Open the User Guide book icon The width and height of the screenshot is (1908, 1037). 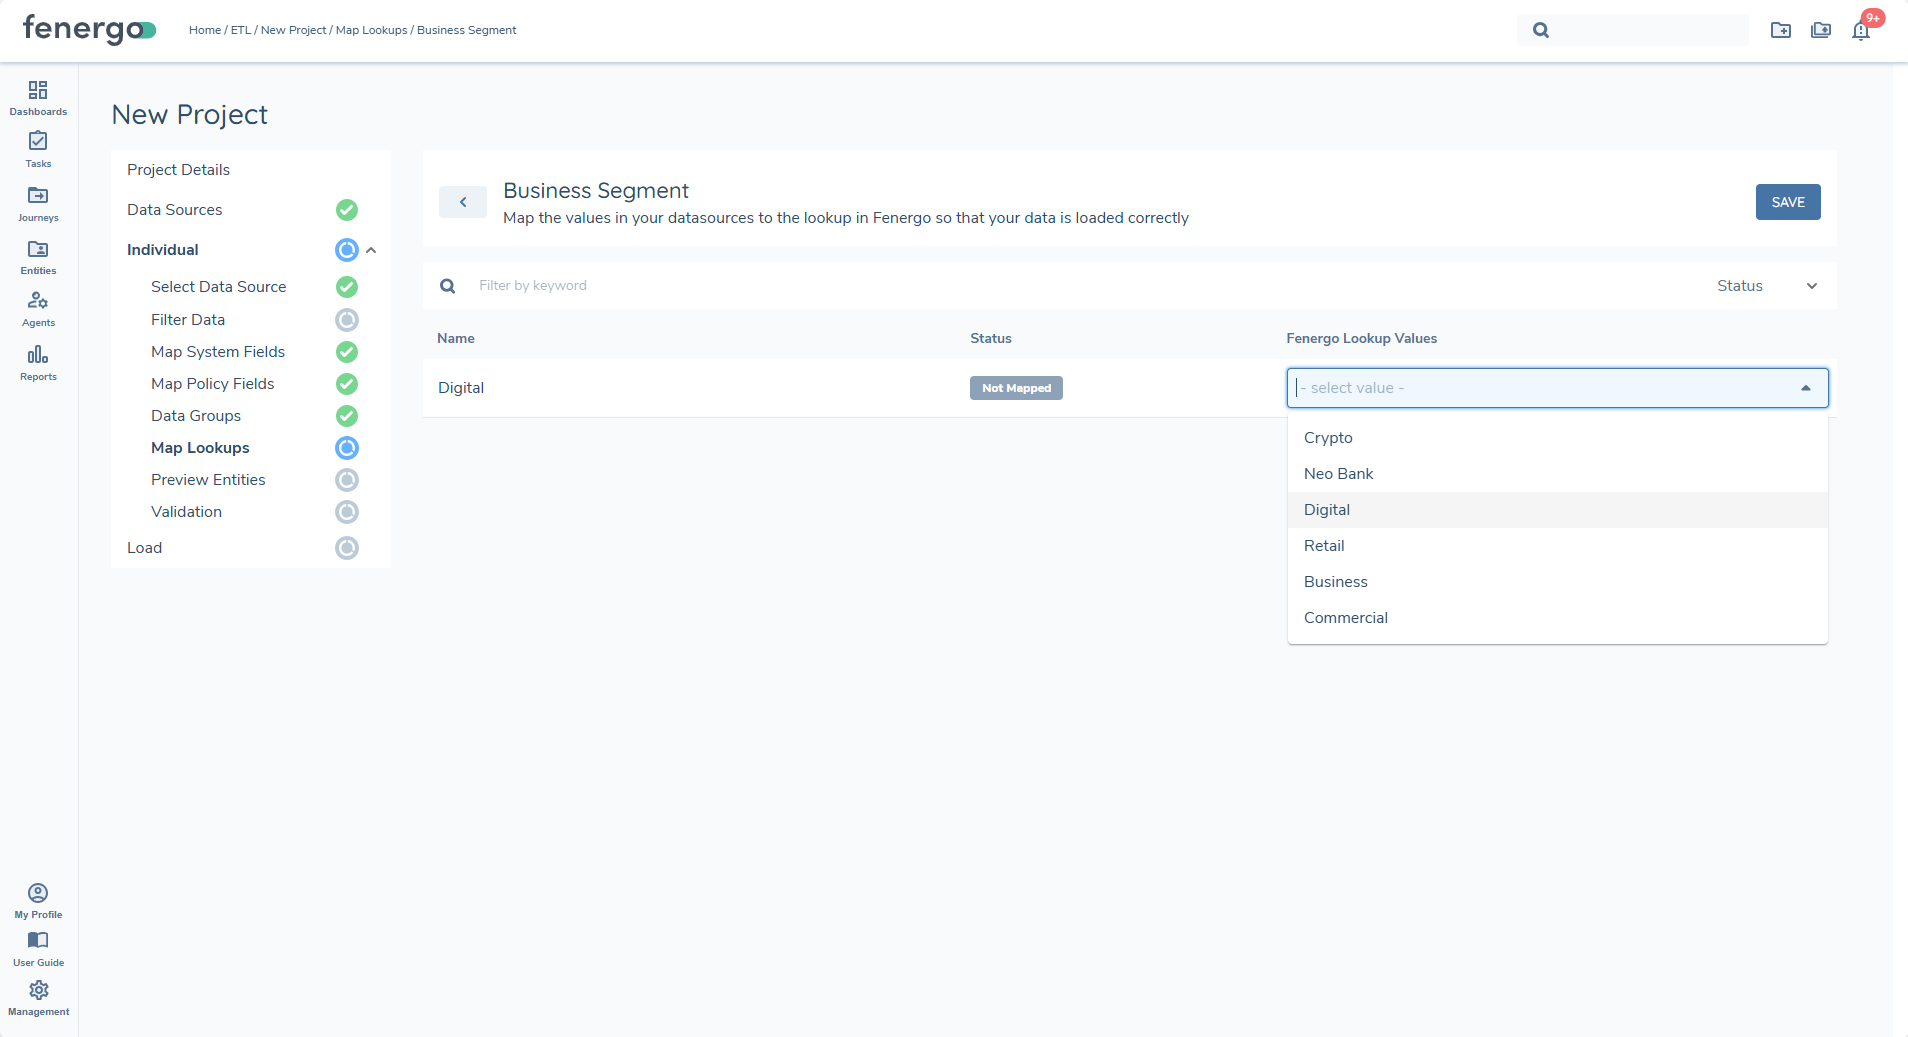[38, 947]
